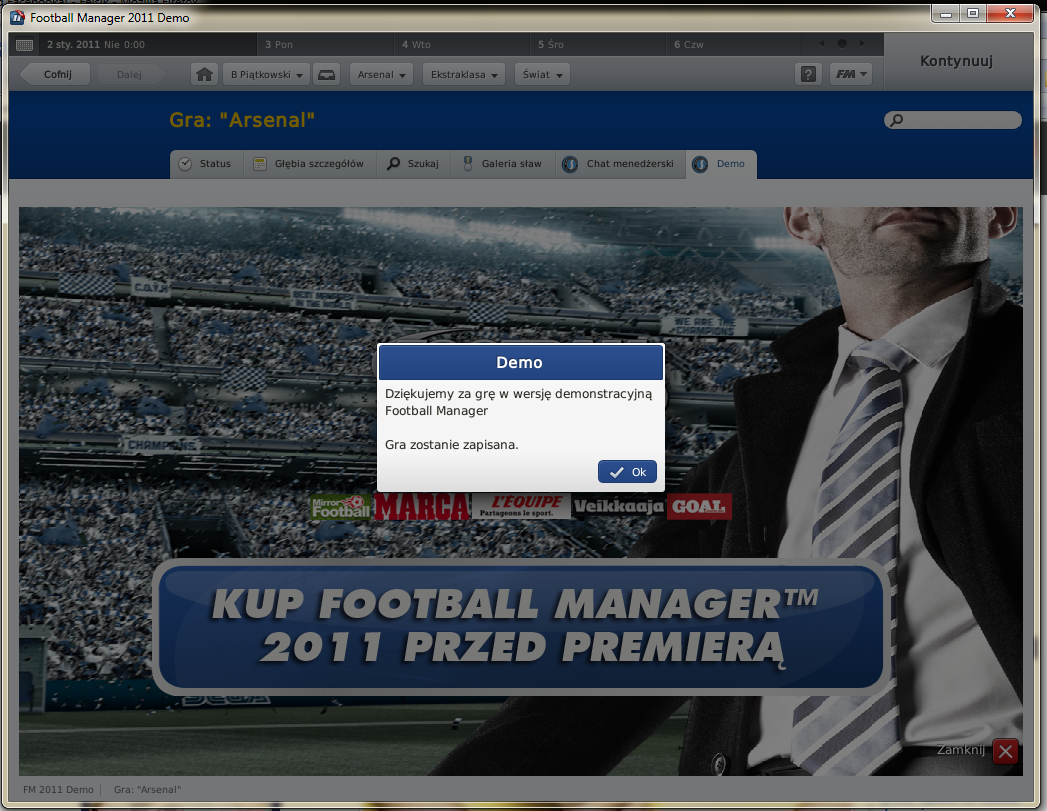Click the GOAL logo
Image resolution: width=1047 pixels, height=811 pixels.
point(698,507)
